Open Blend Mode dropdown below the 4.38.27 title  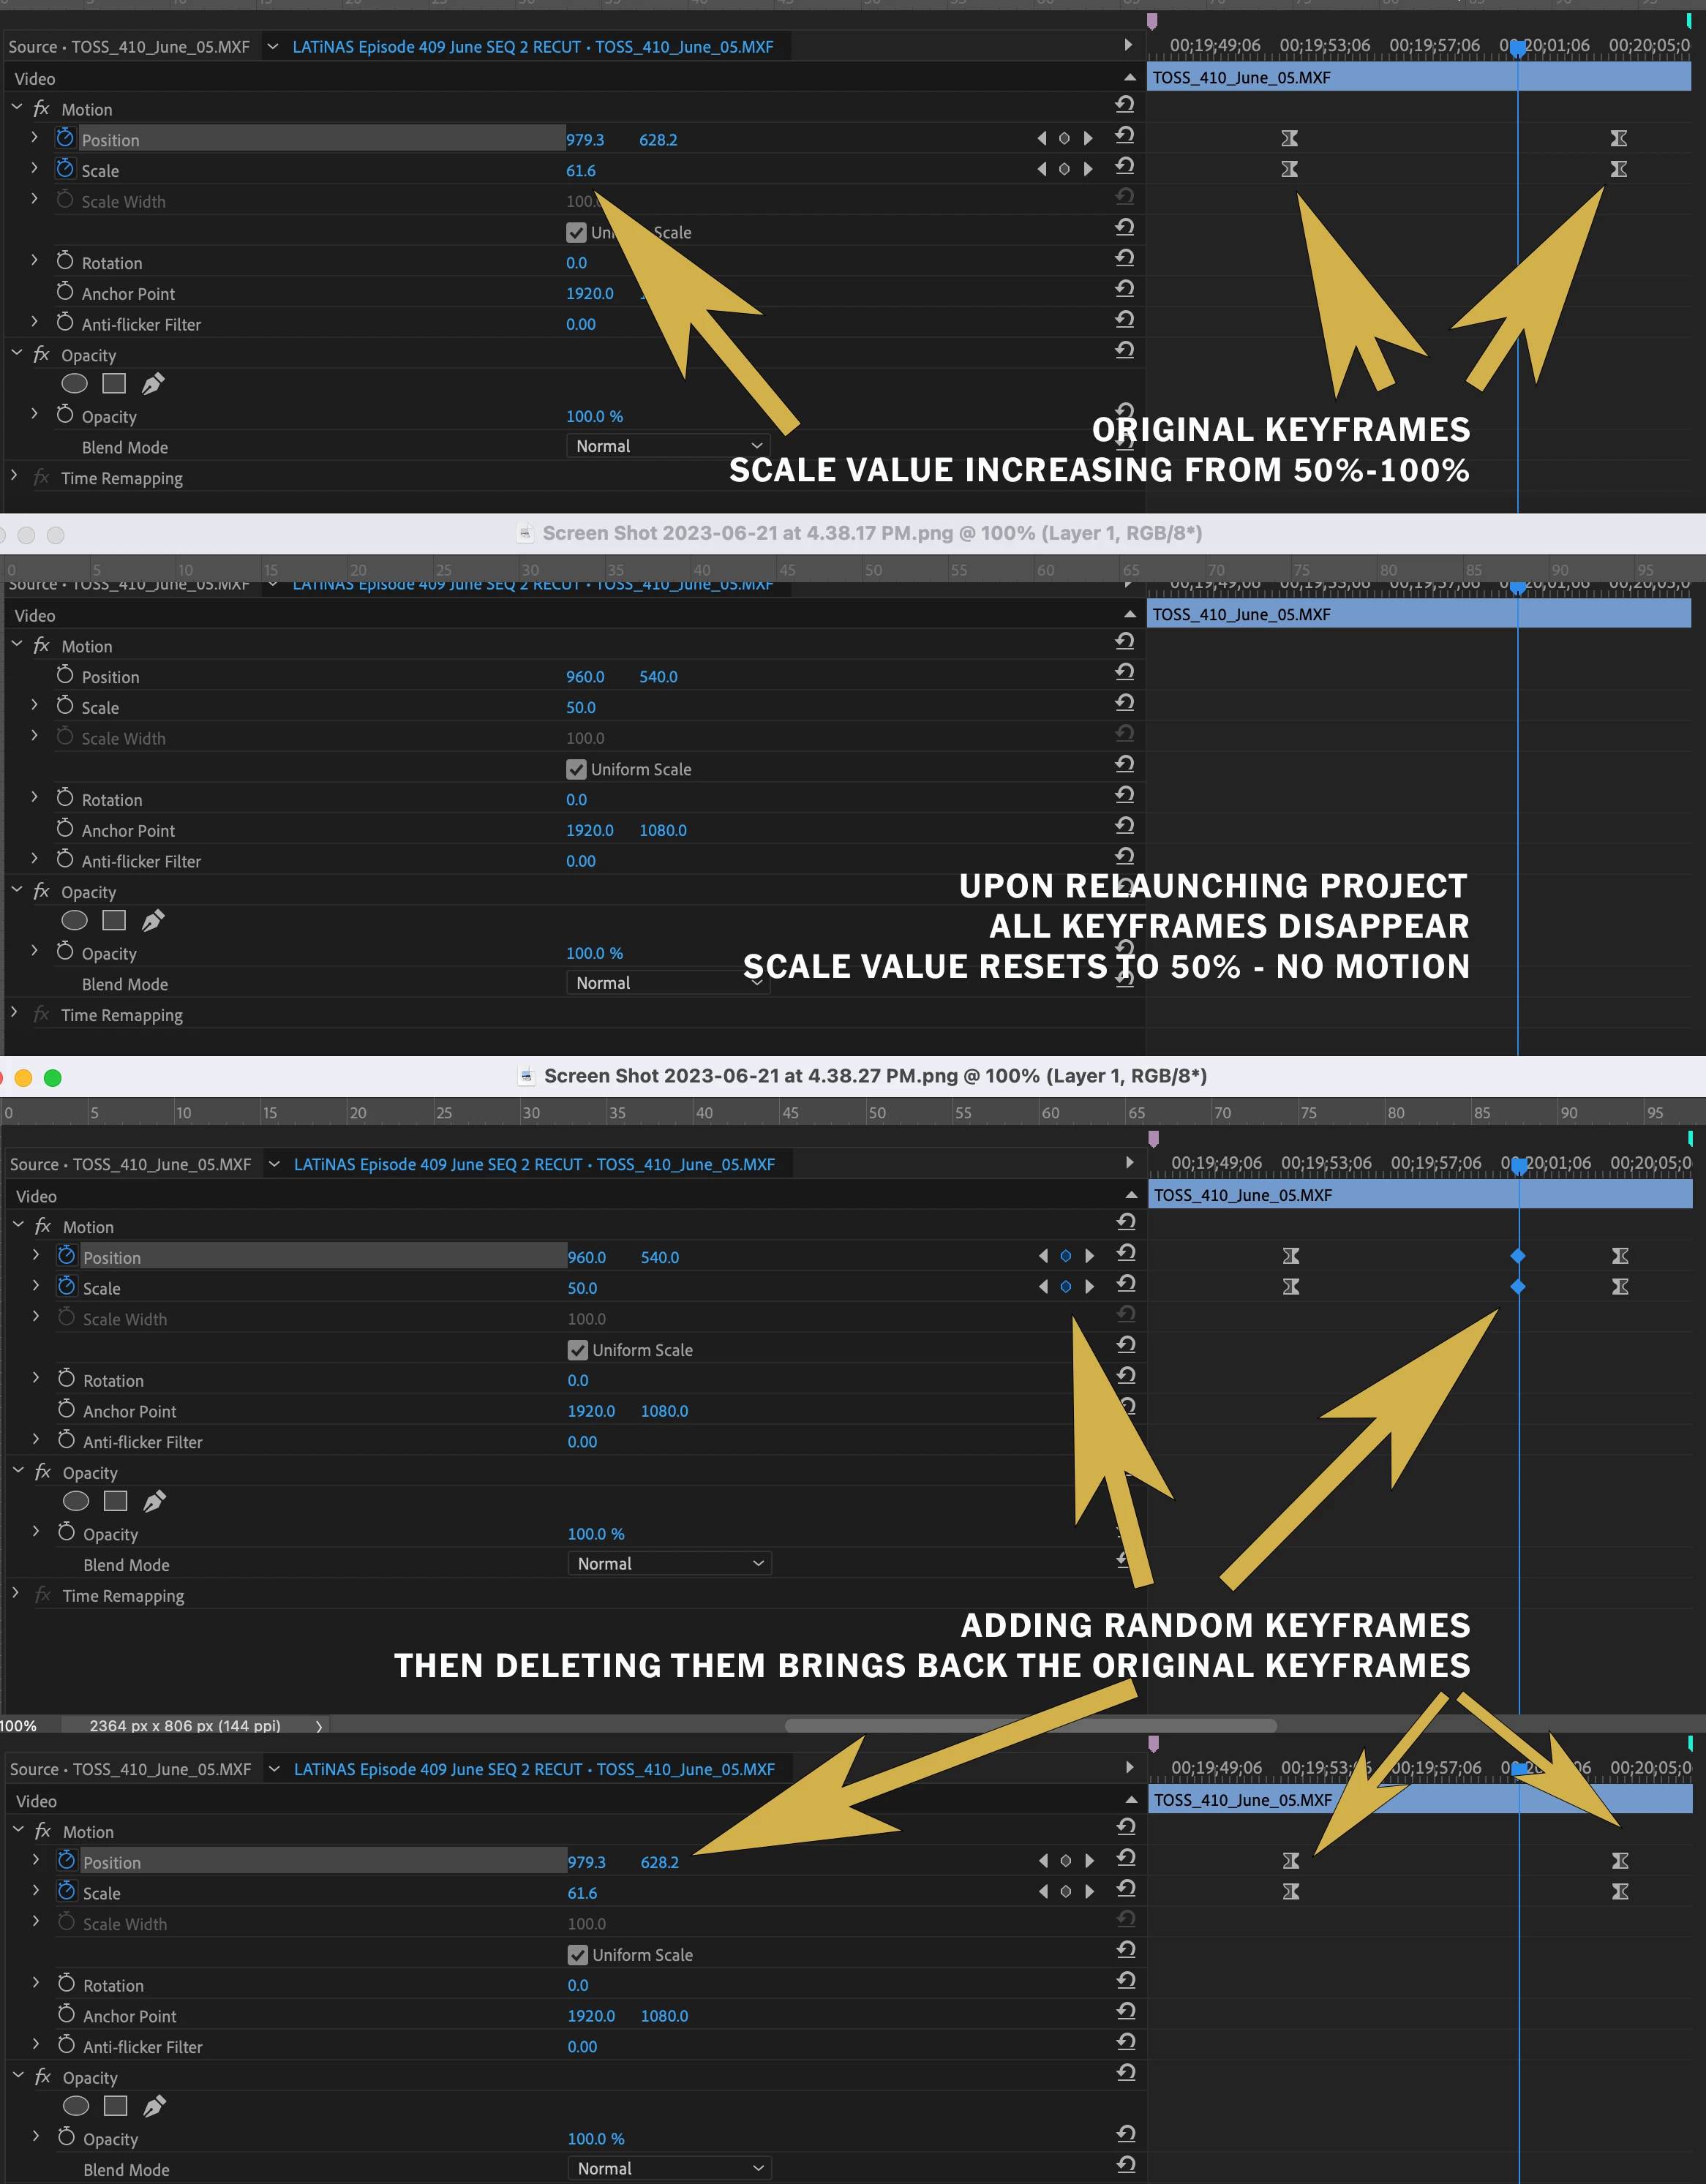coord(669,1563)
